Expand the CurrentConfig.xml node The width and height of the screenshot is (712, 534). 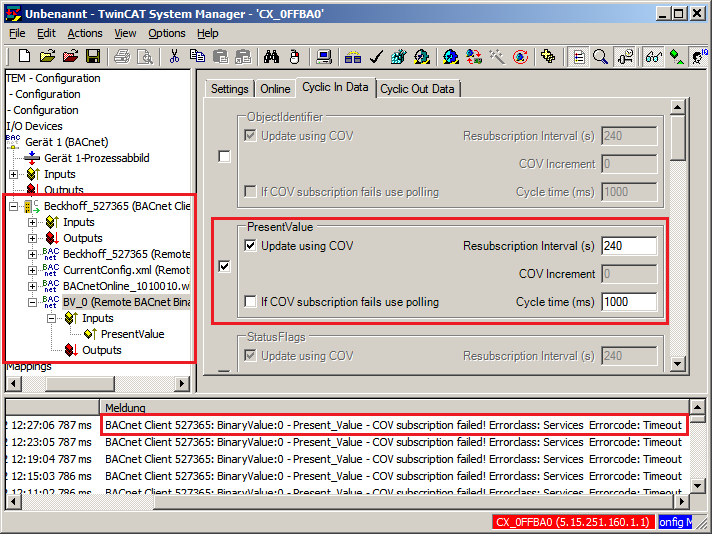33,271
